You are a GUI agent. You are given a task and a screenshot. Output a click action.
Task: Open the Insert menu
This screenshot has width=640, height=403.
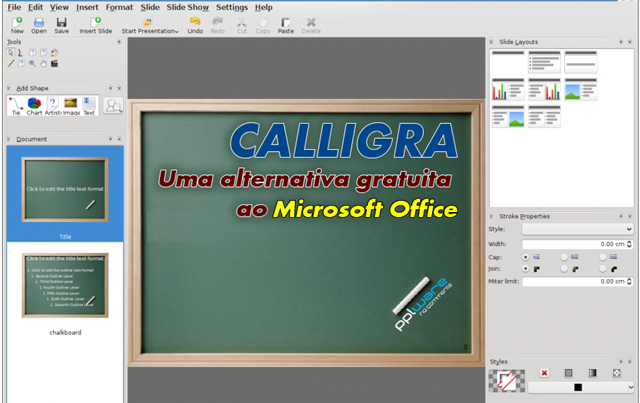coord(87,7)
